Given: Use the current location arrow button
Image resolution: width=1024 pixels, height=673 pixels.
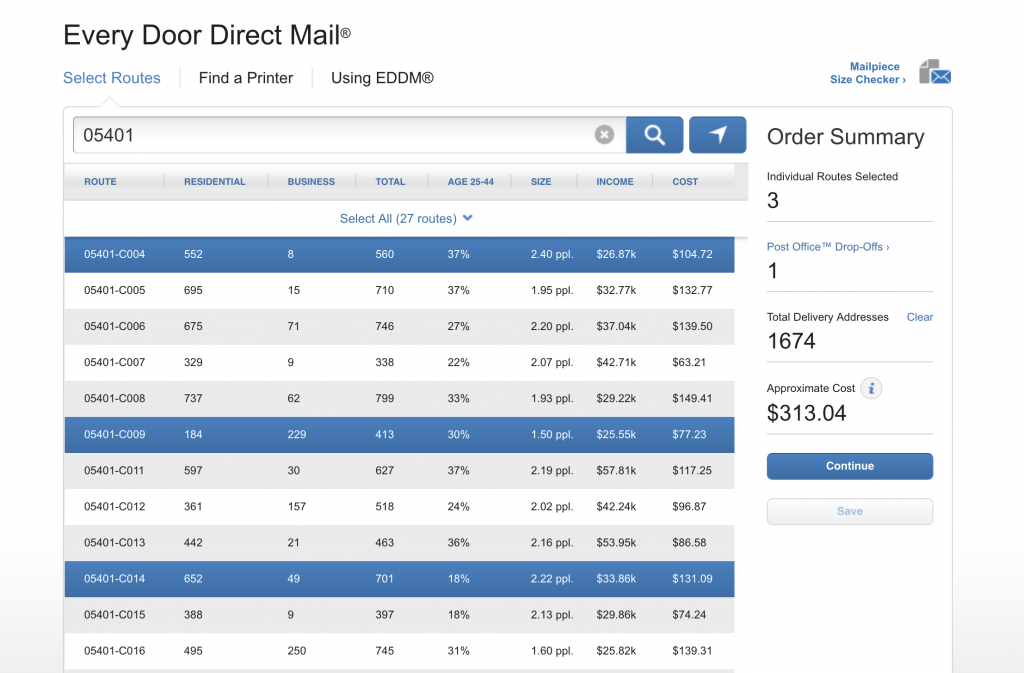Looking at the screenshot, I should pos(718,135).
